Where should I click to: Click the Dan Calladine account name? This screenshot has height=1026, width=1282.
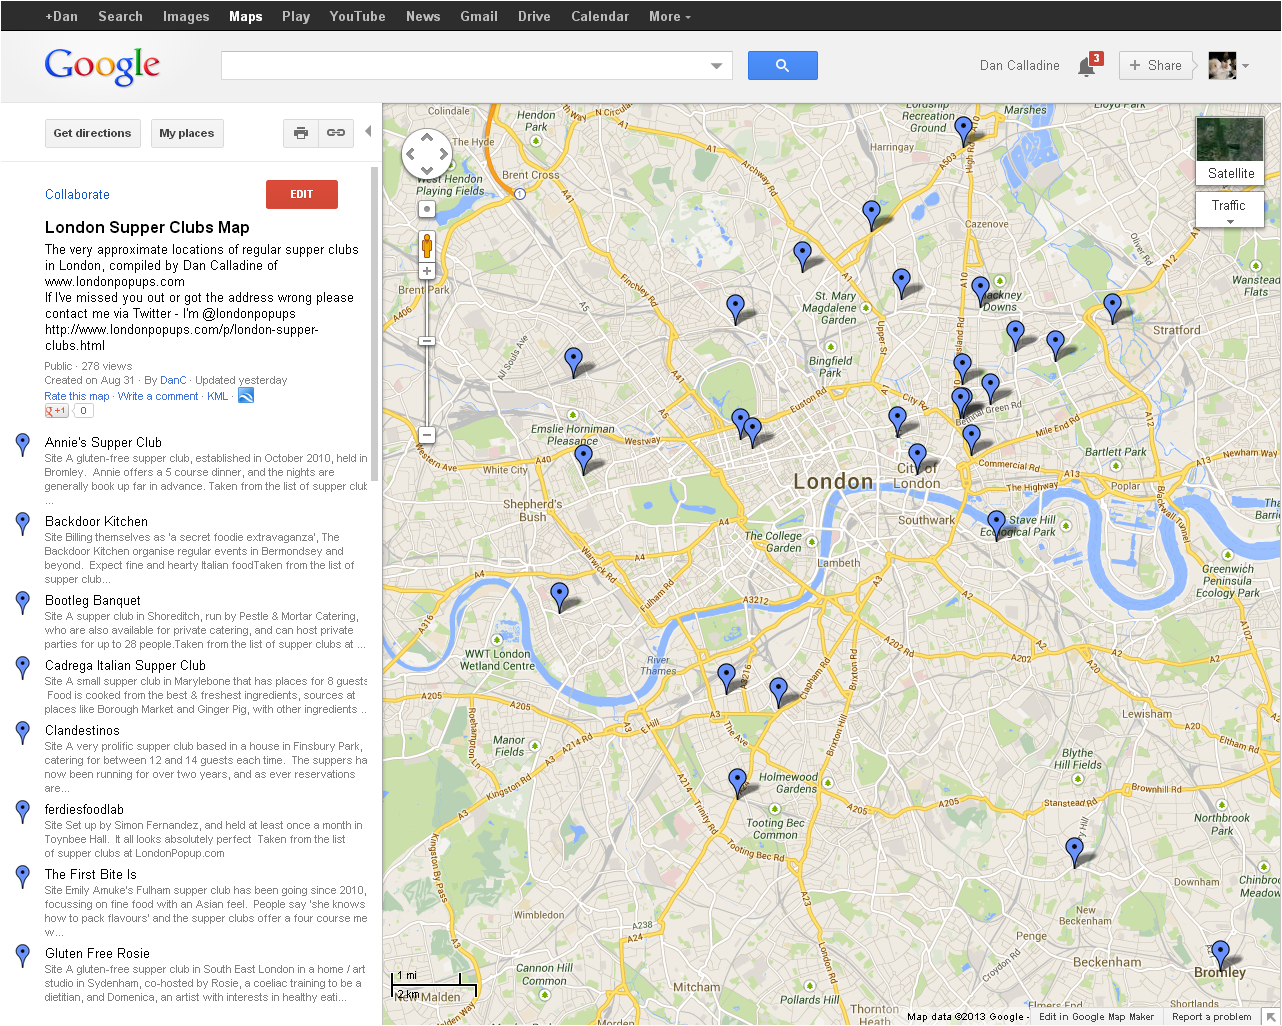tap(1020, 66)
